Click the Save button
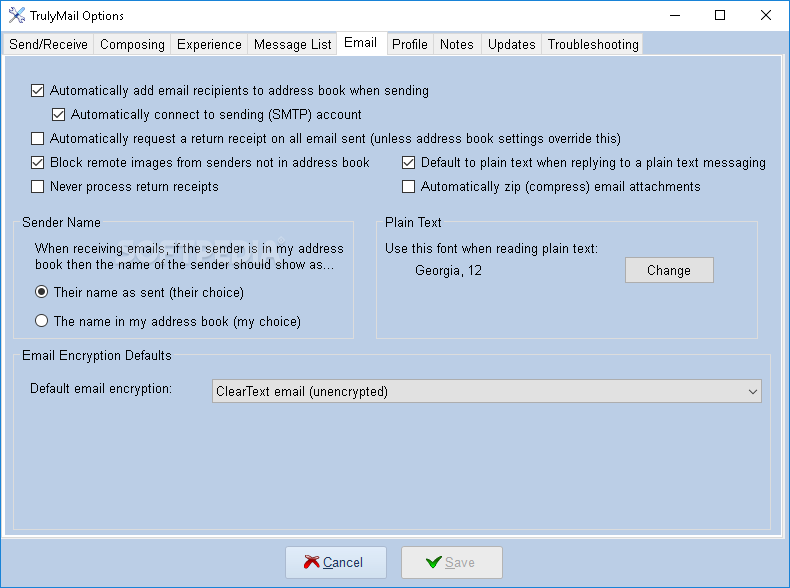The image size is (790, 588). click(x=452, y=562)
